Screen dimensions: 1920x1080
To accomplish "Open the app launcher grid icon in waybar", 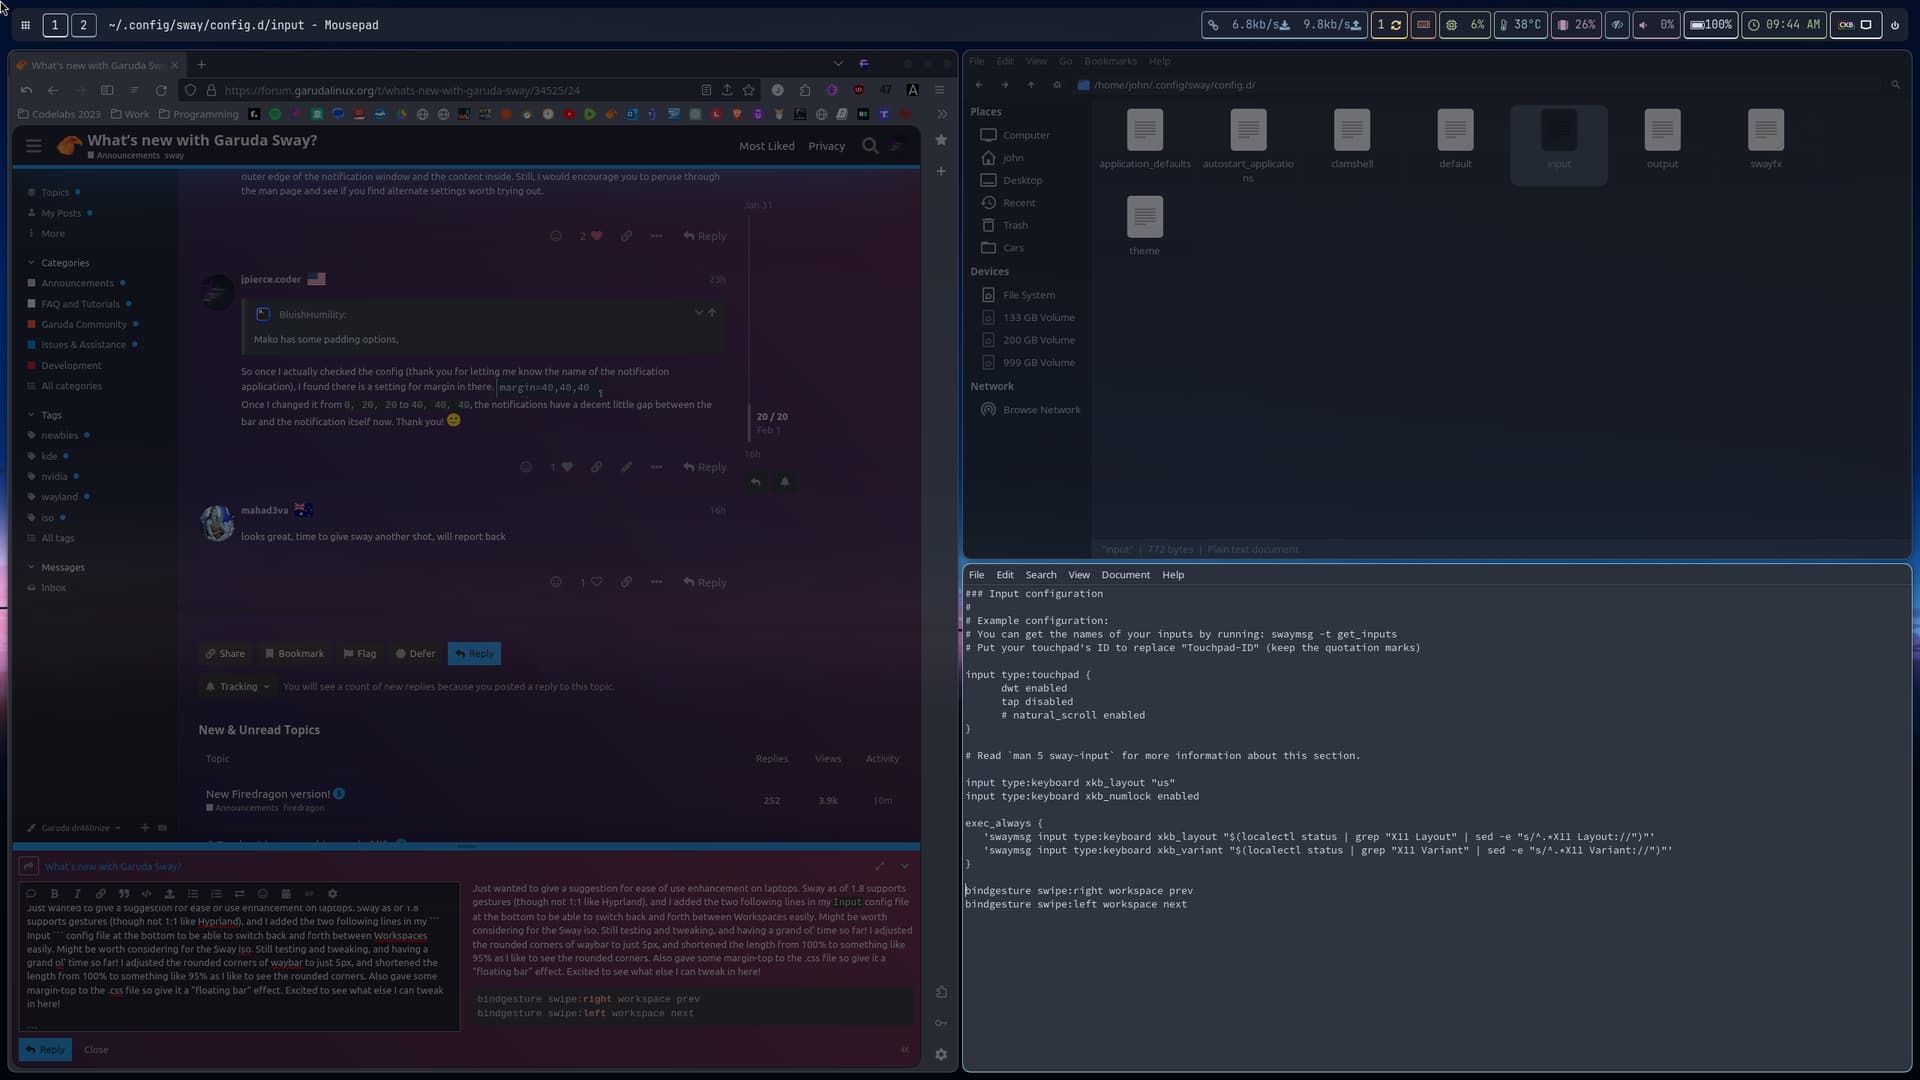I will [25, 25].
